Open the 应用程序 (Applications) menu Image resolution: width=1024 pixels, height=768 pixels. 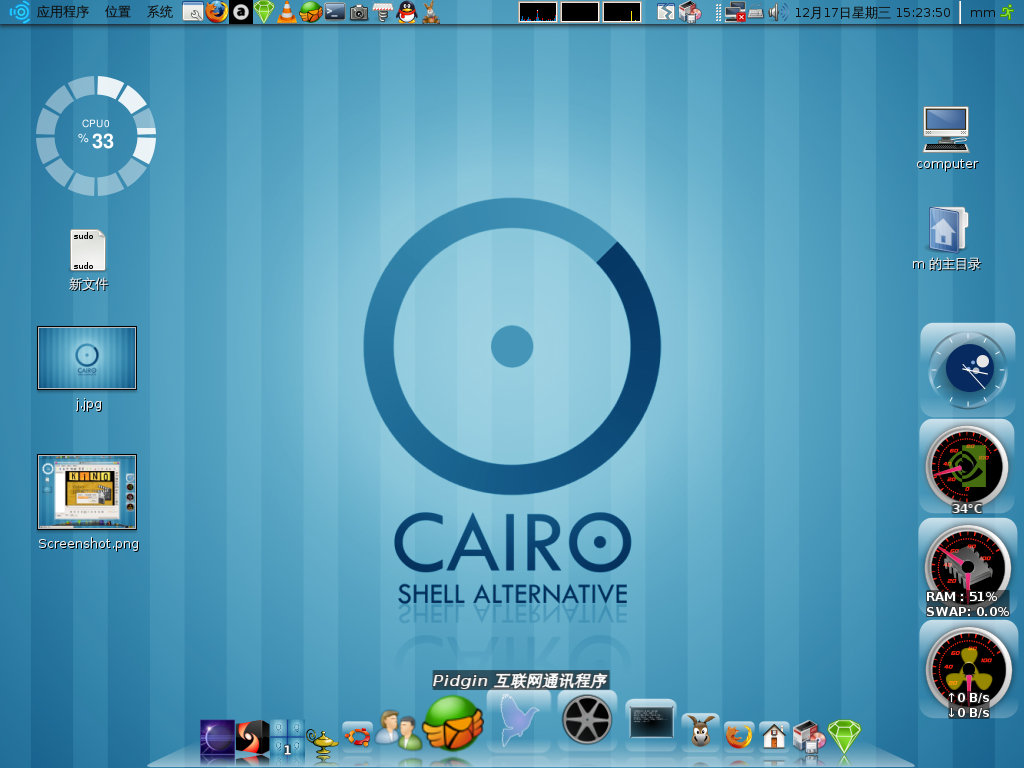point(63,12)
